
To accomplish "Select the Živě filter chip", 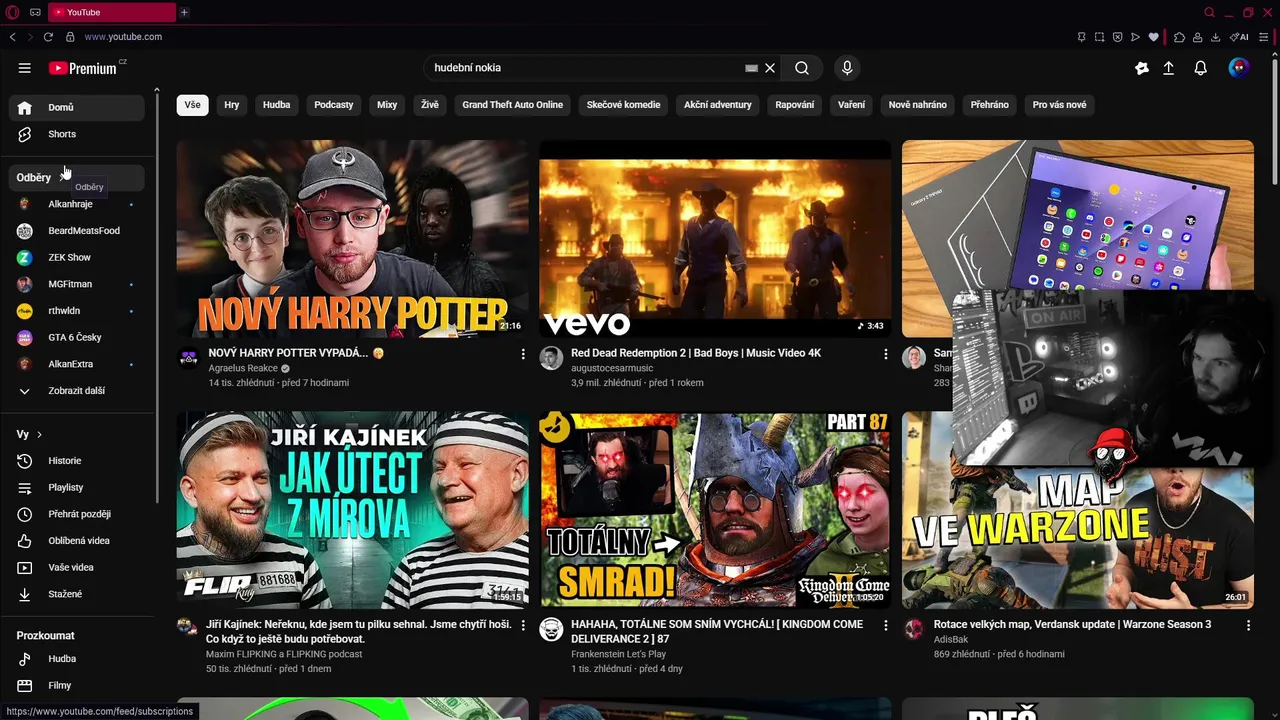I will [x=430, y=105].
